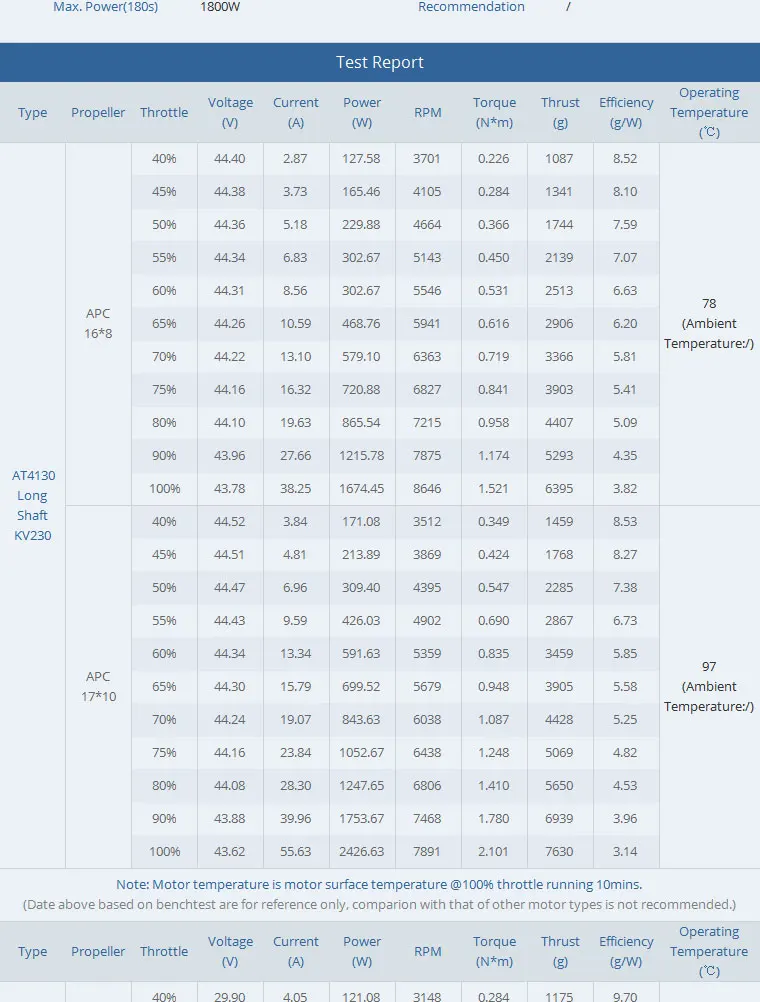Select the 'Max. Power(180s)' label
The width and height of the screenshot is (760, 1002).
105,6
